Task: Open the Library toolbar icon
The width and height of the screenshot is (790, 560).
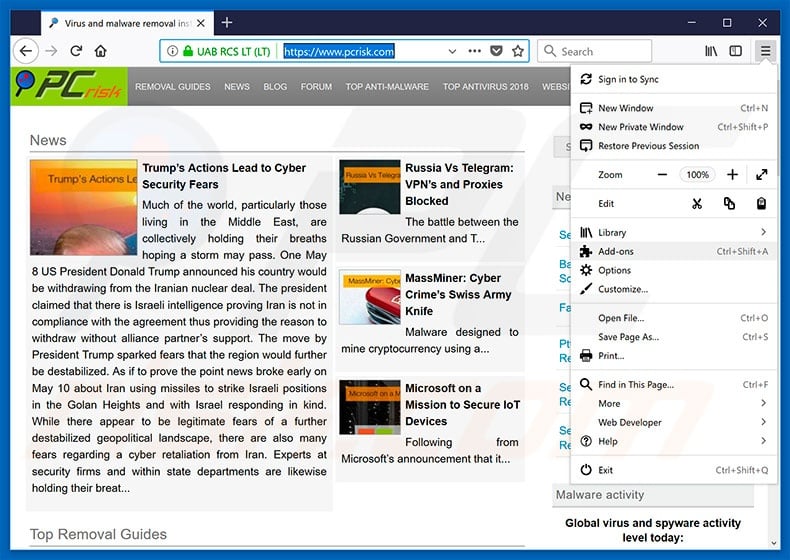Action: point(711,51)
